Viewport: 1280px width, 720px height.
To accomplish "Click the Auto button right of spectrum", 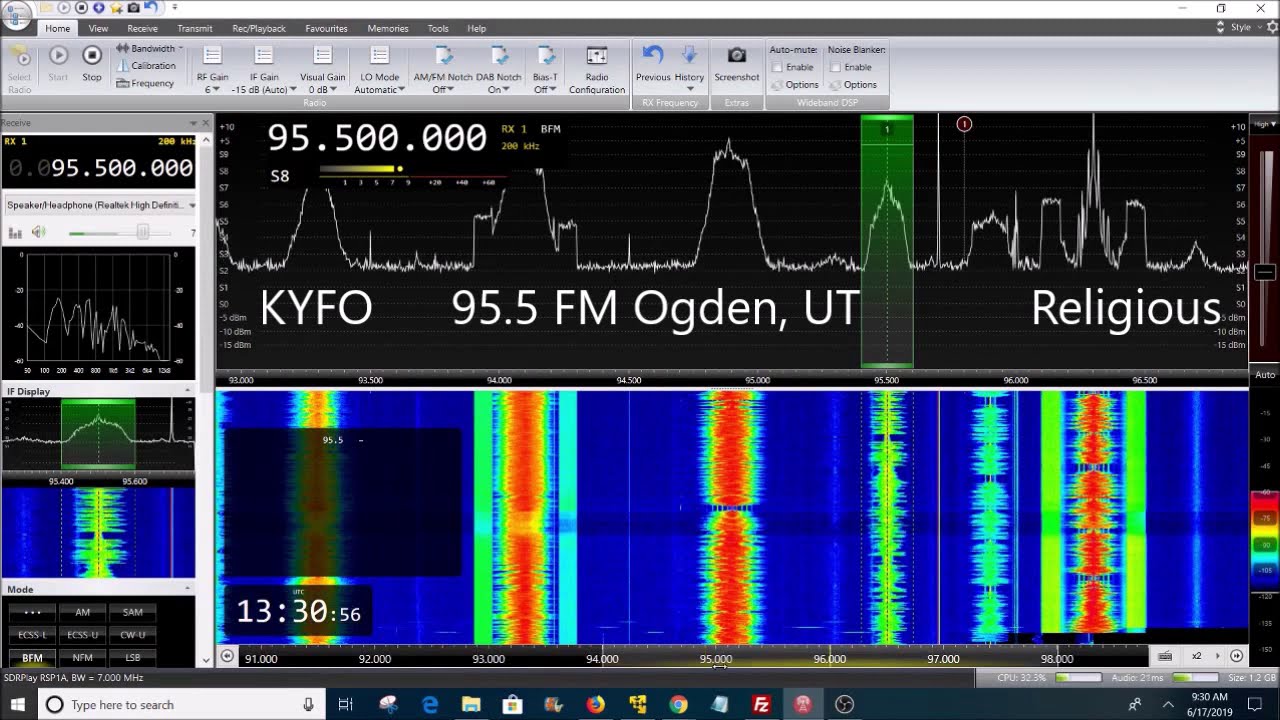I will (1265, 375).
